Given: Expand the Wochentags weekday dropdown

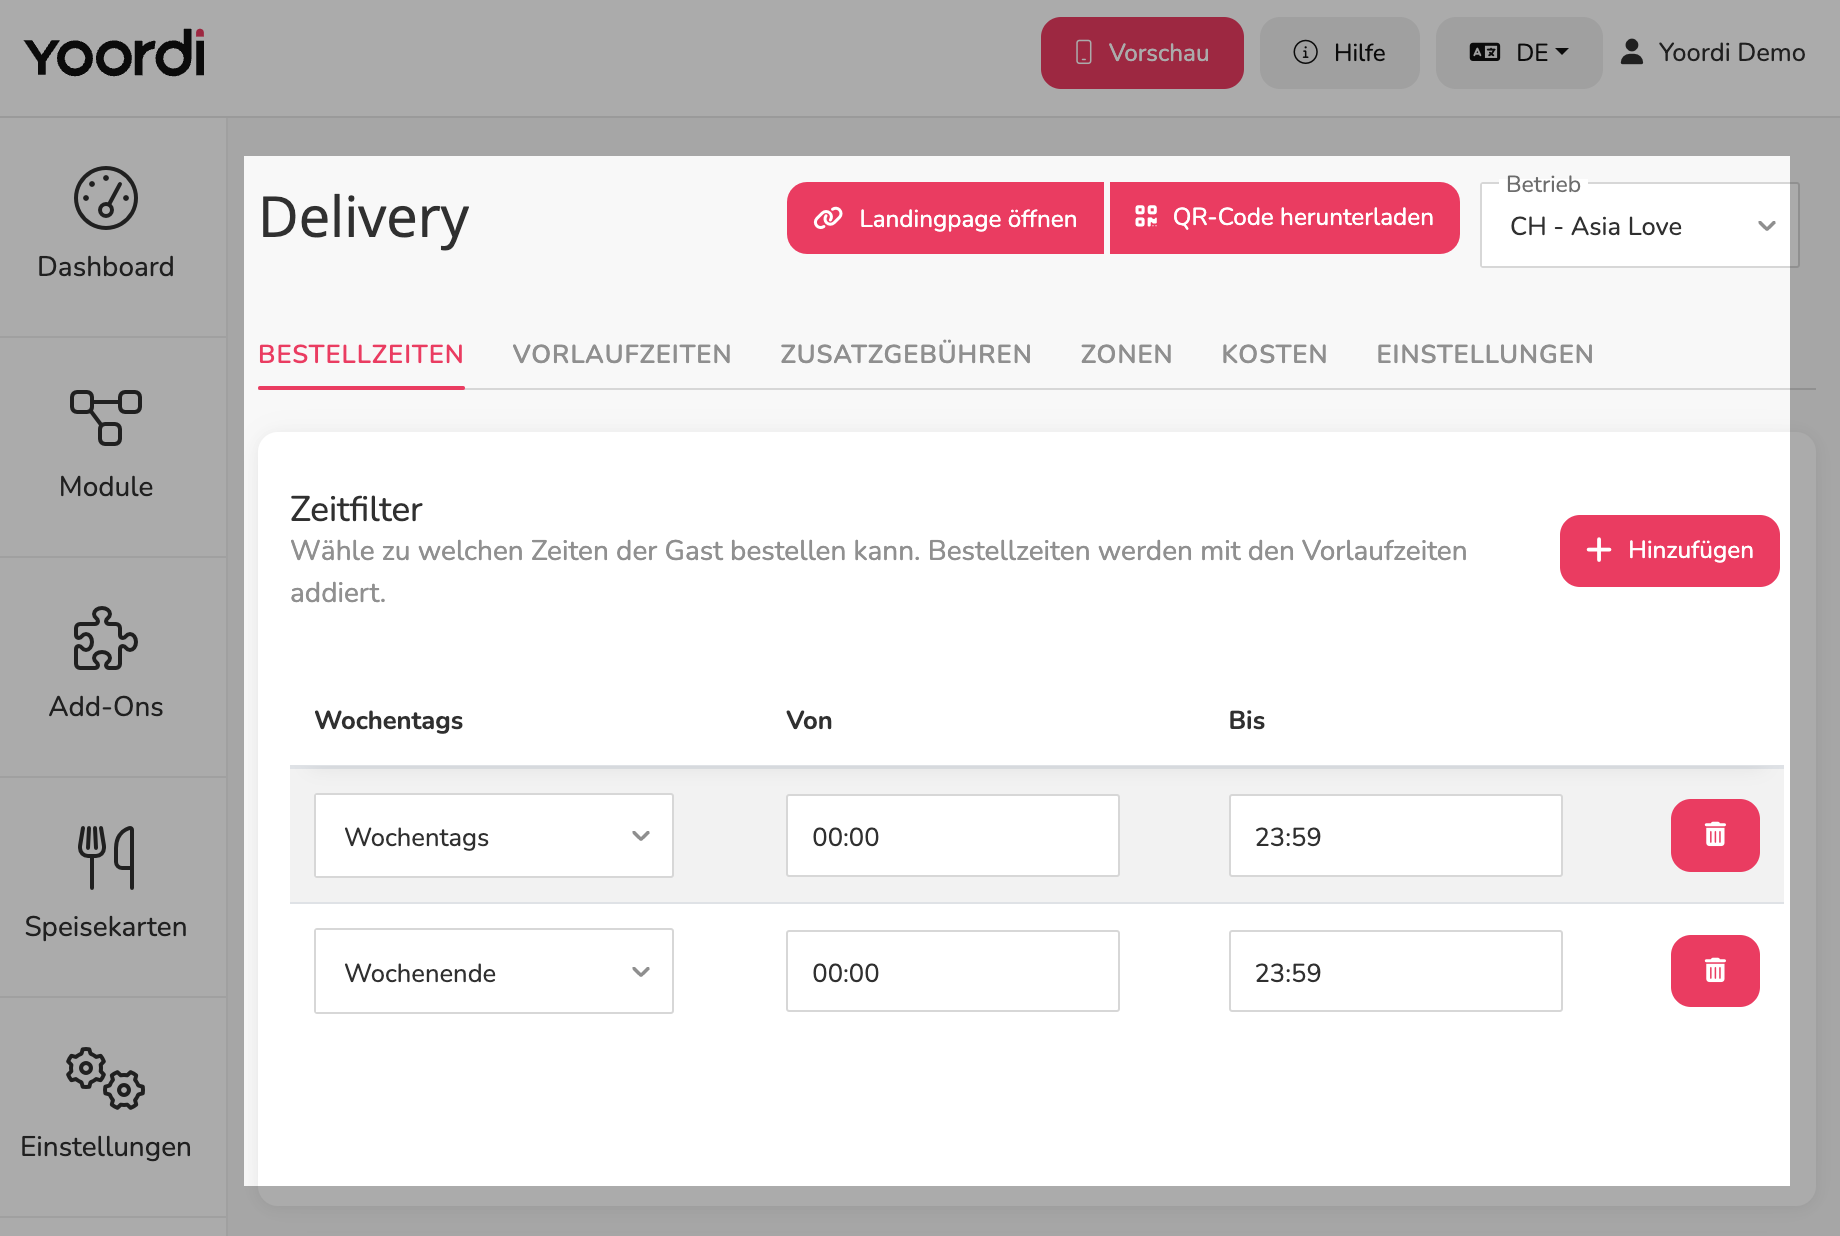Looking at the screenshot, I should [494, 836].
